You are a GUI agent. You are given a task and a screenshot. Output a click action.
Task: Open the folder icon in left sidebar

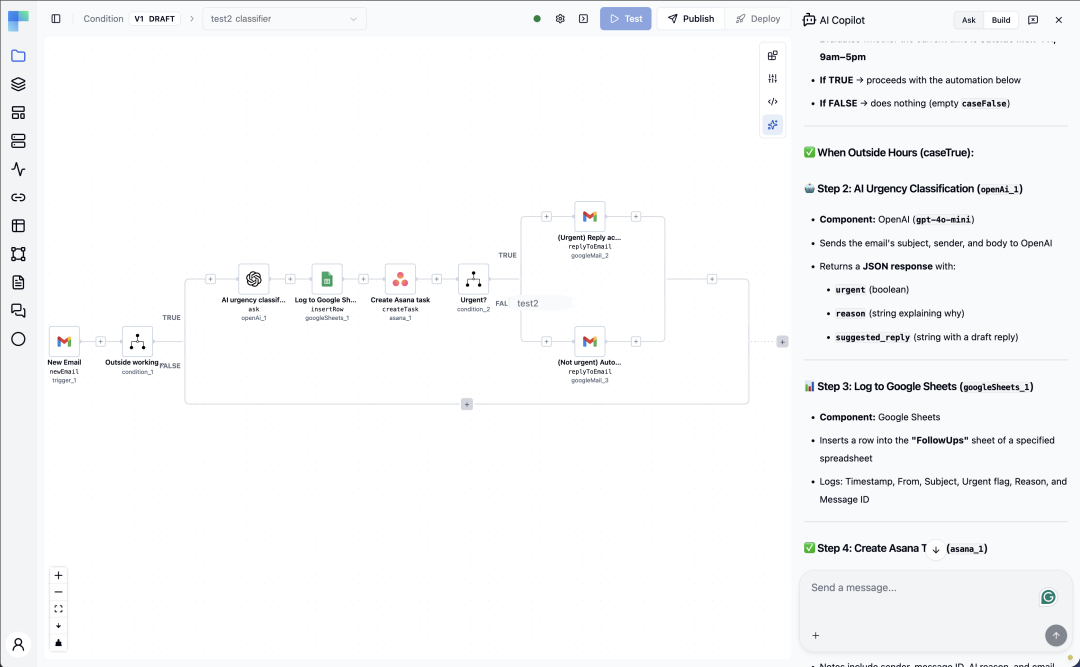point(19,56)
